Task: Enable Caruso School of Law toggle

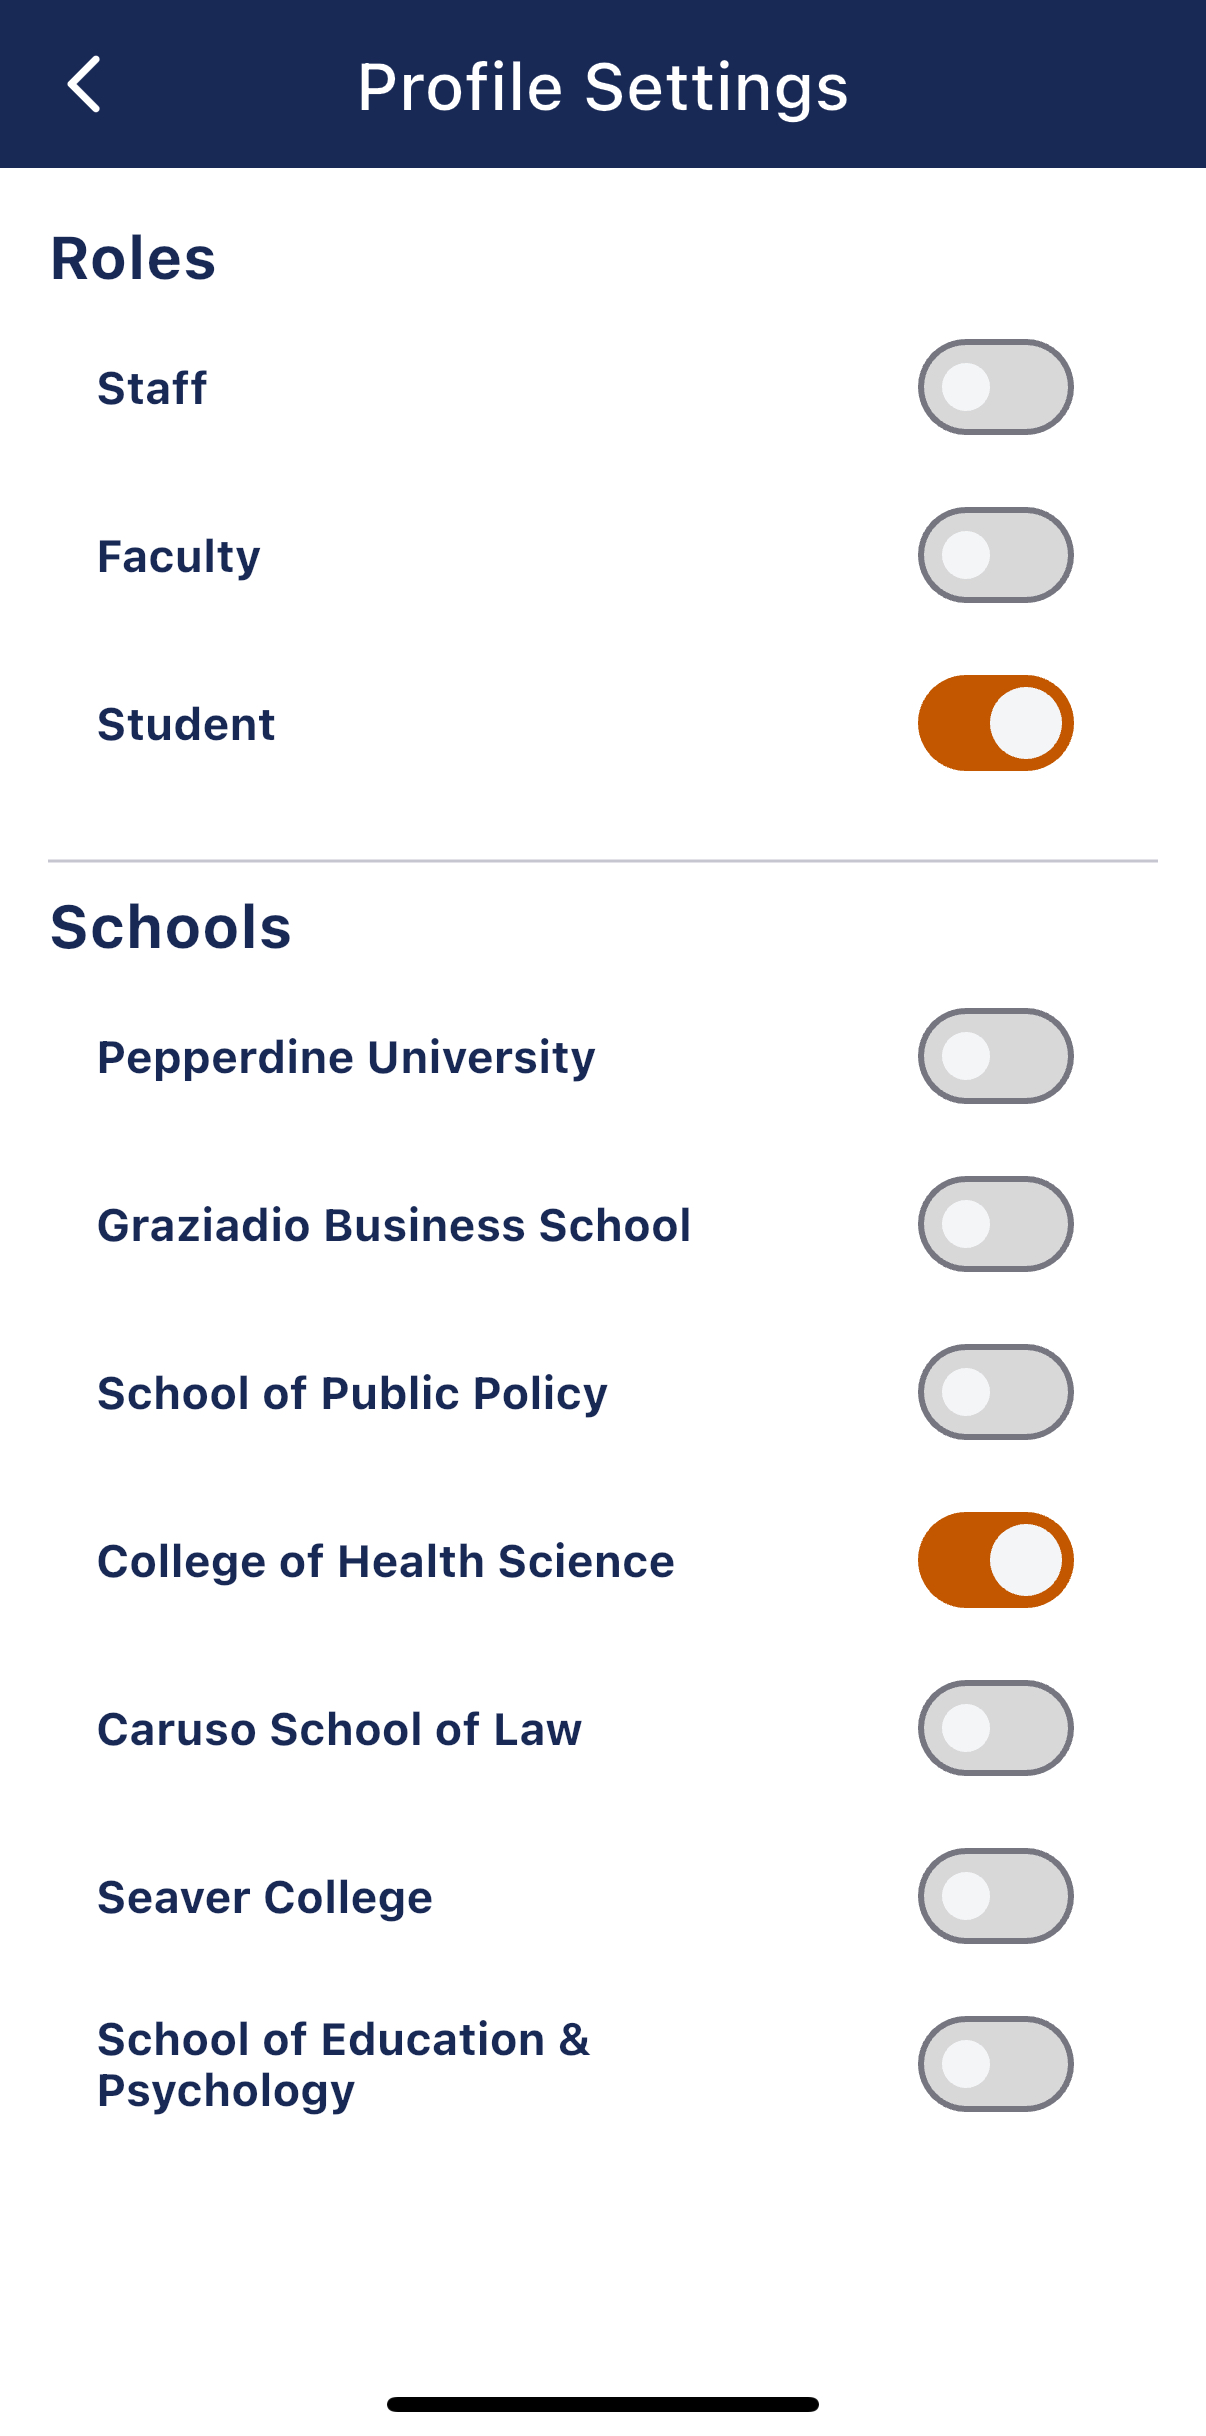Action: click(x=995, y=1728)
